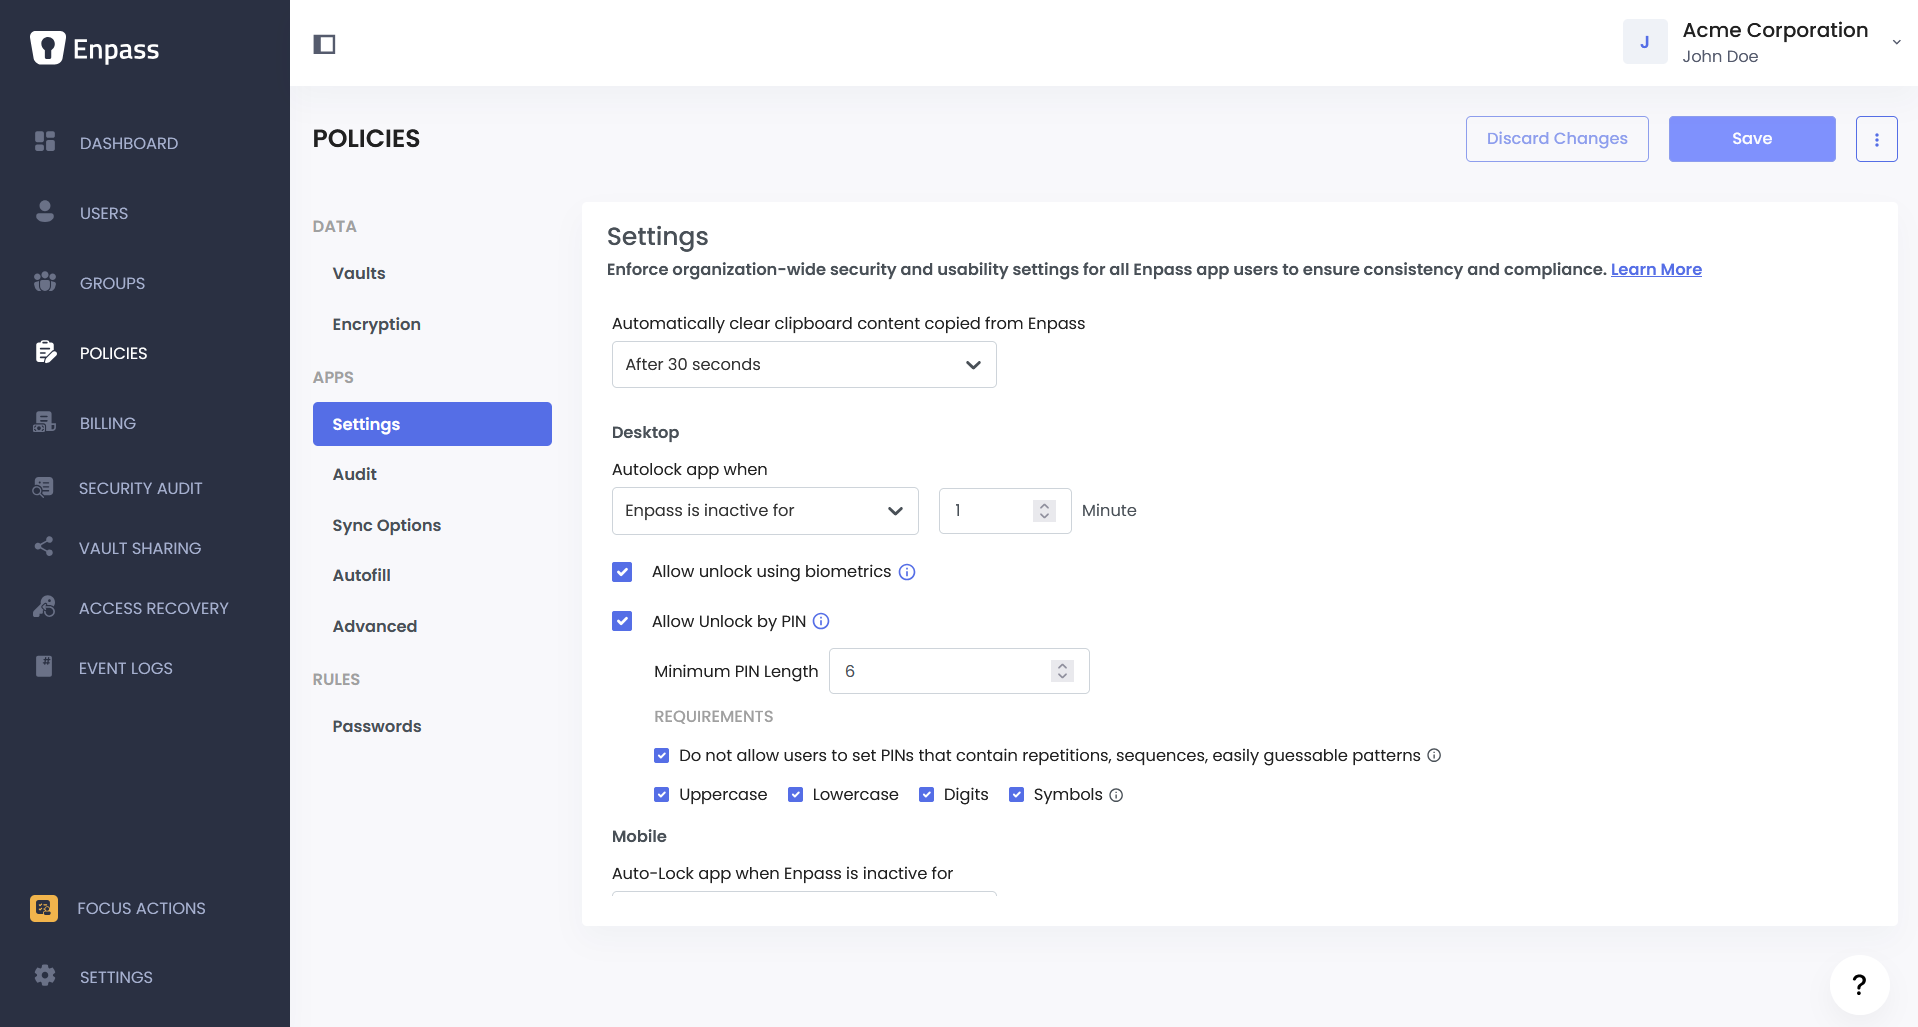Toggle the sidebar collapse icon
The image size is (1918, 1027).
tap(324, 44)
